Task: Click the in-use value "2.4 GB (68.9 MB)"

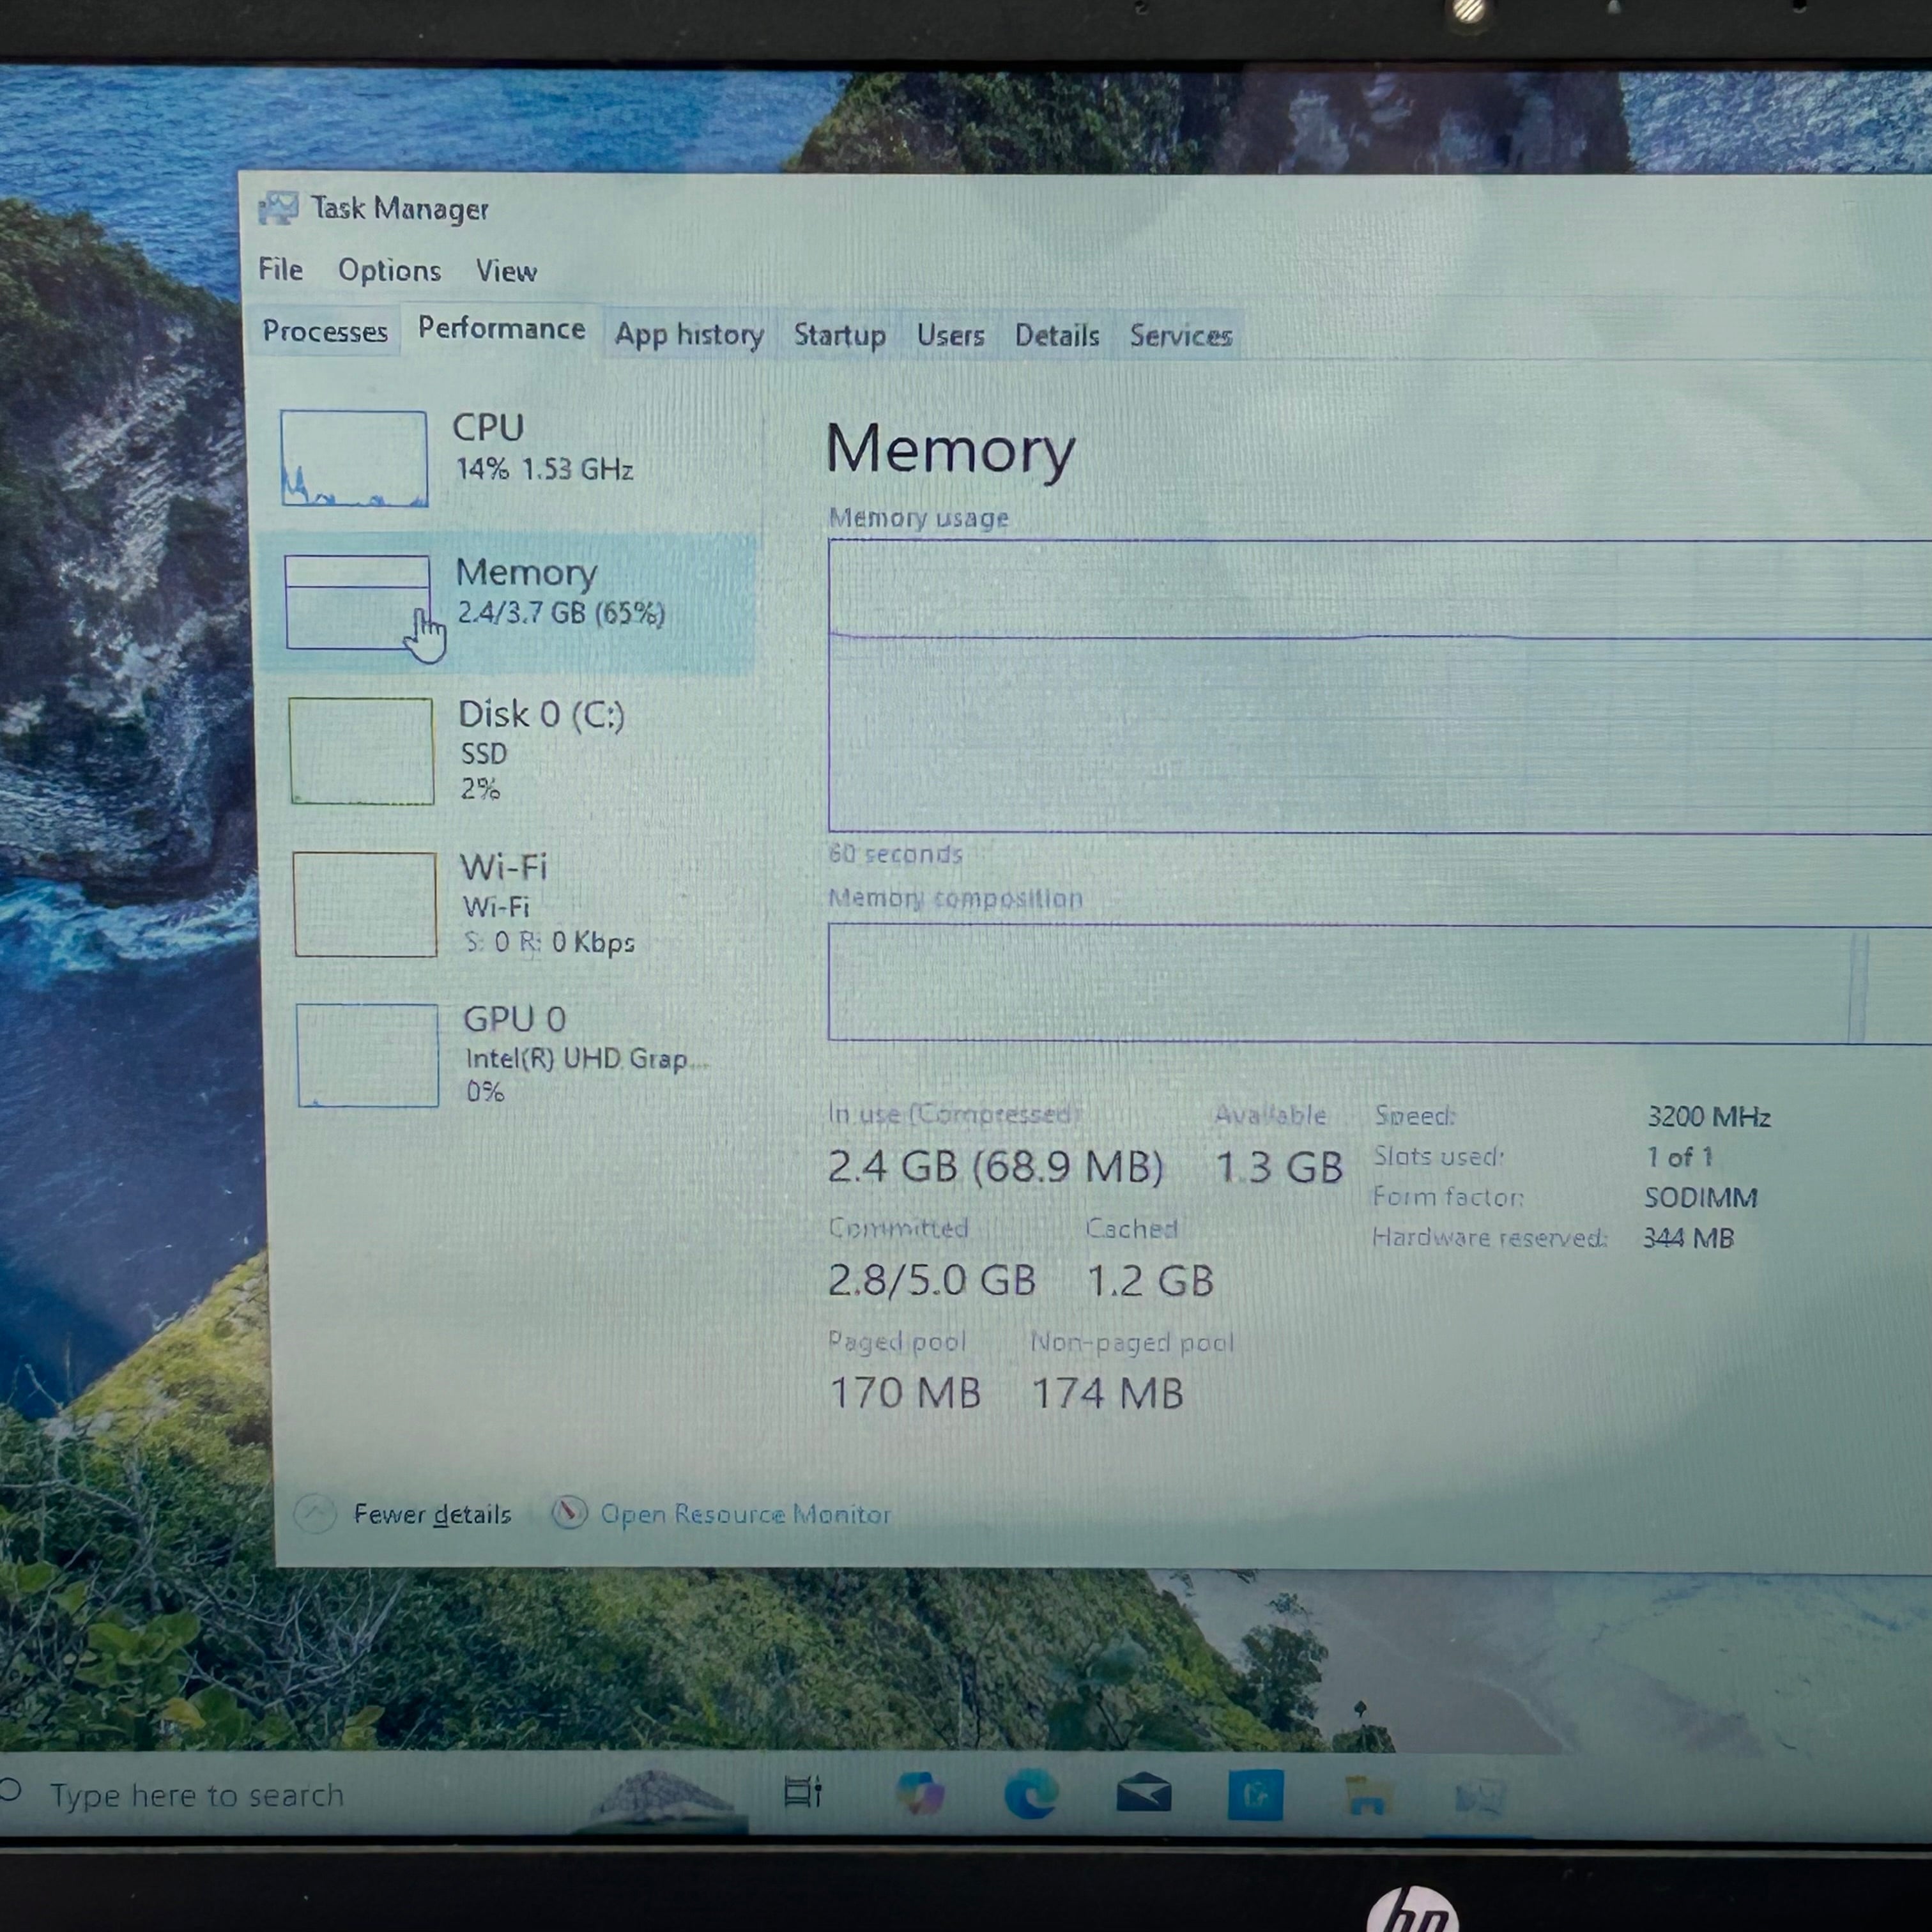Action: [996, 1167]
